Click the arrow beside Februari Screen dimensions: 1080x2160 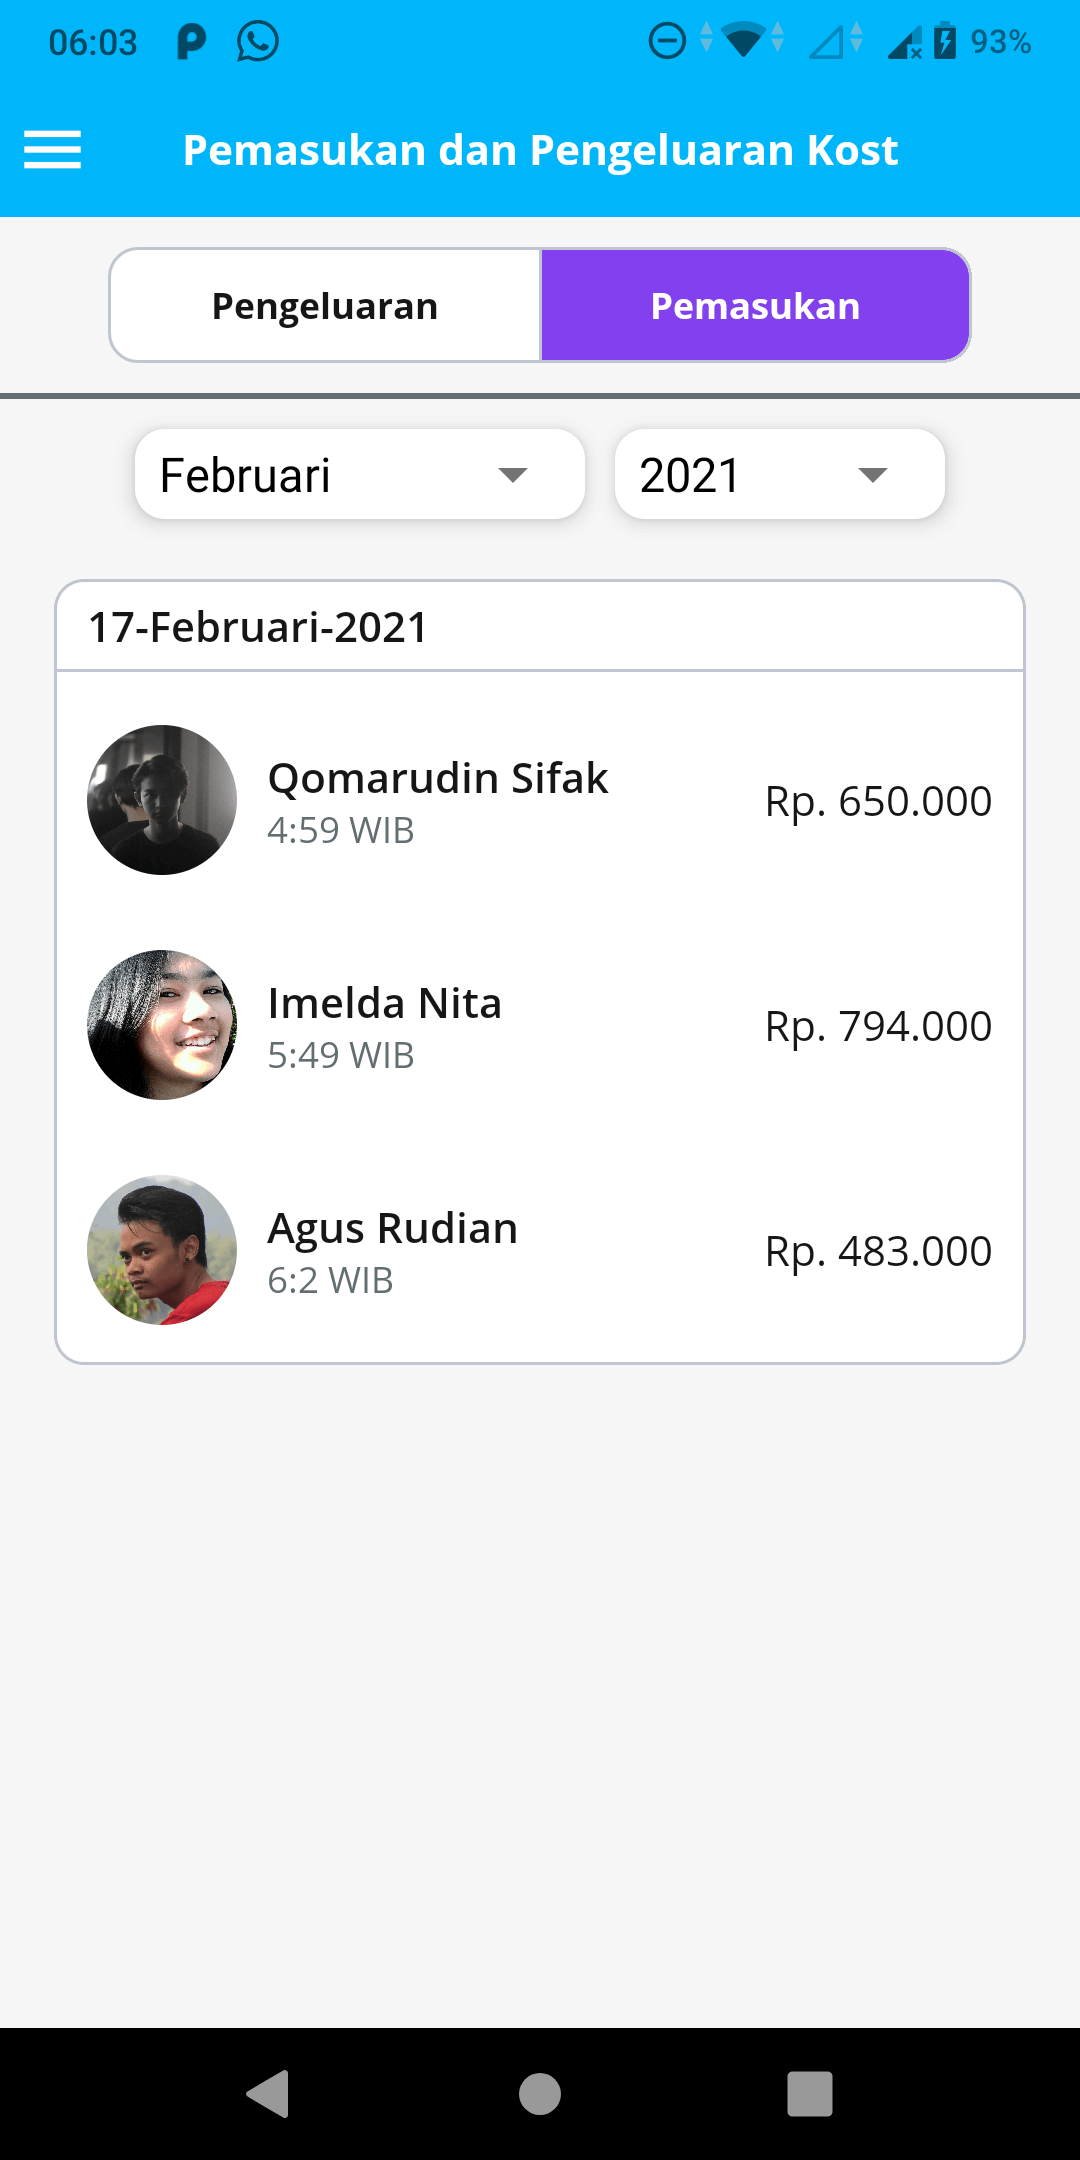(x=513, y=475)
